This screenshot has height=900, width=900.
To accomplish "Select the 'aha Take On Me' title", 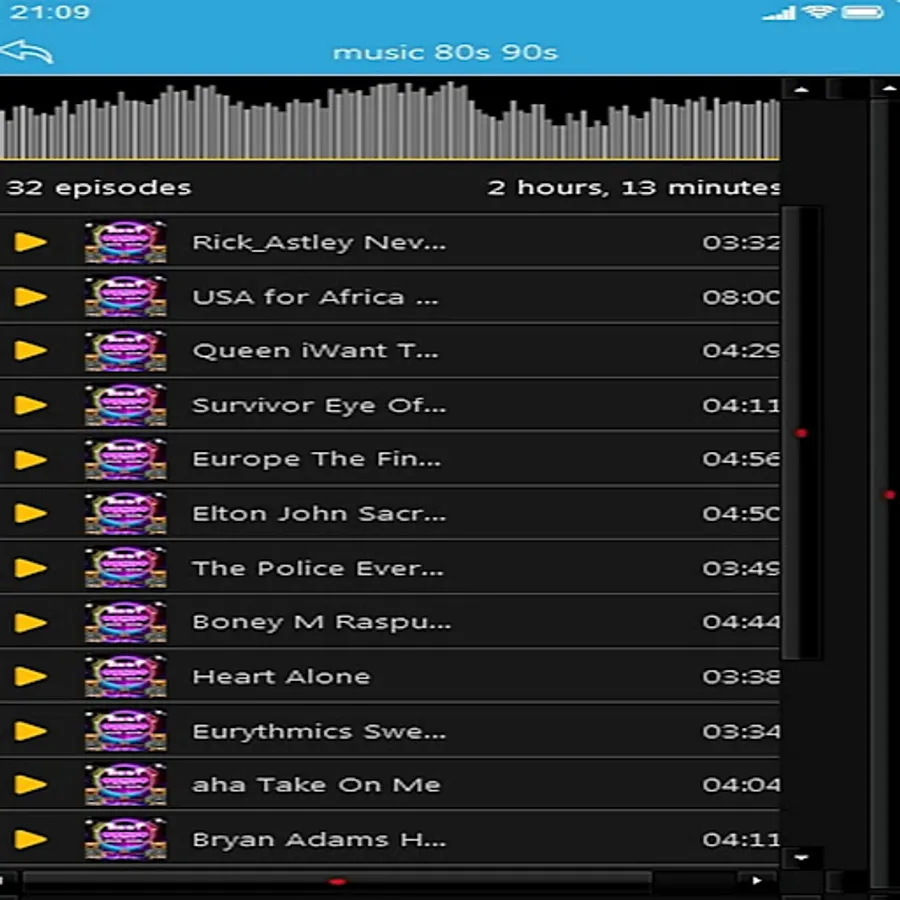I will [316, 785].
